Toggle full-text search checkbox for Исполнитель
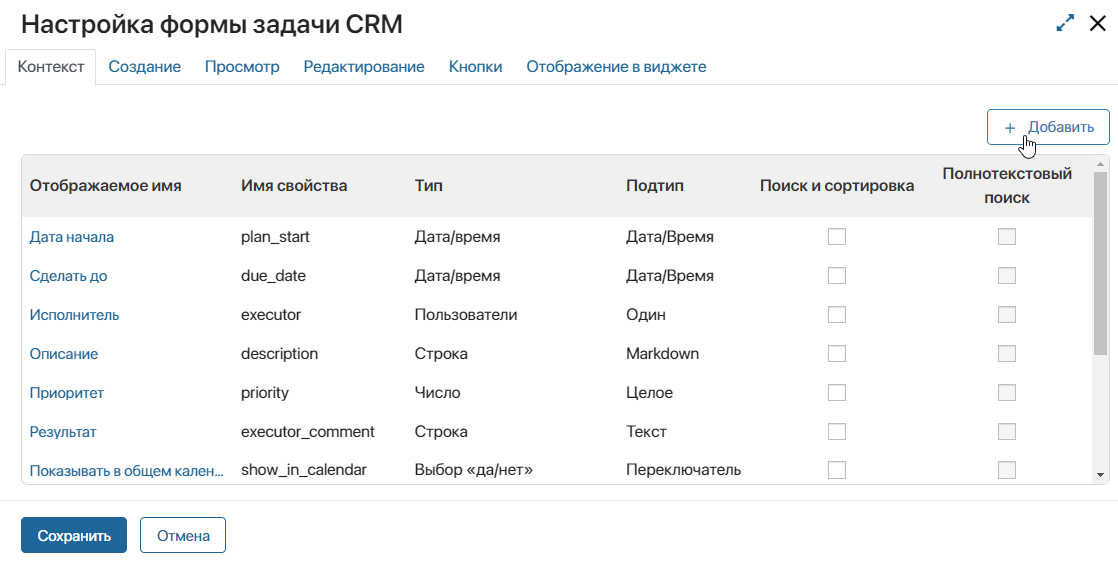 click(1007, 314)
